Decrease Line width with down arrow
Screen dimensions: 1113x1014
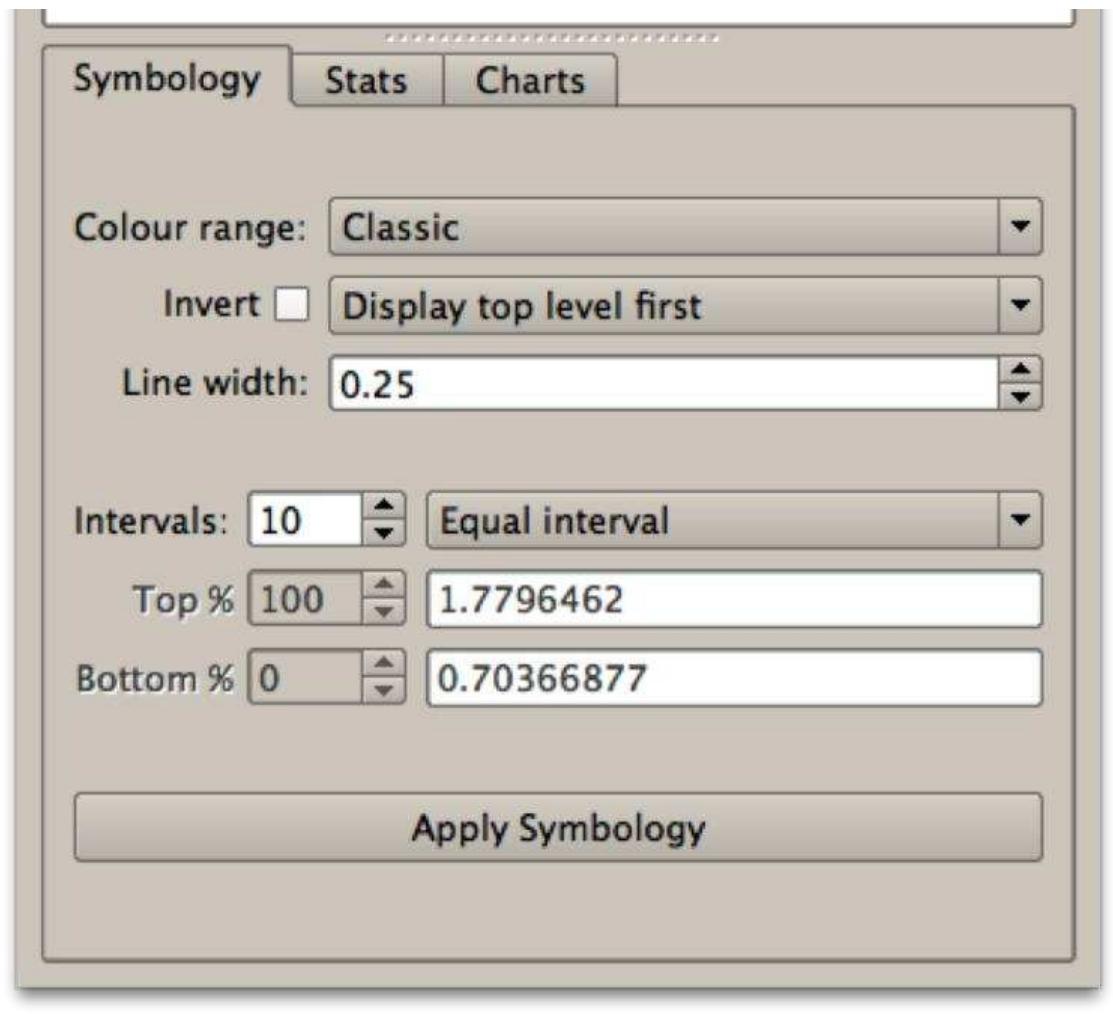click(x=1021, y=397)
